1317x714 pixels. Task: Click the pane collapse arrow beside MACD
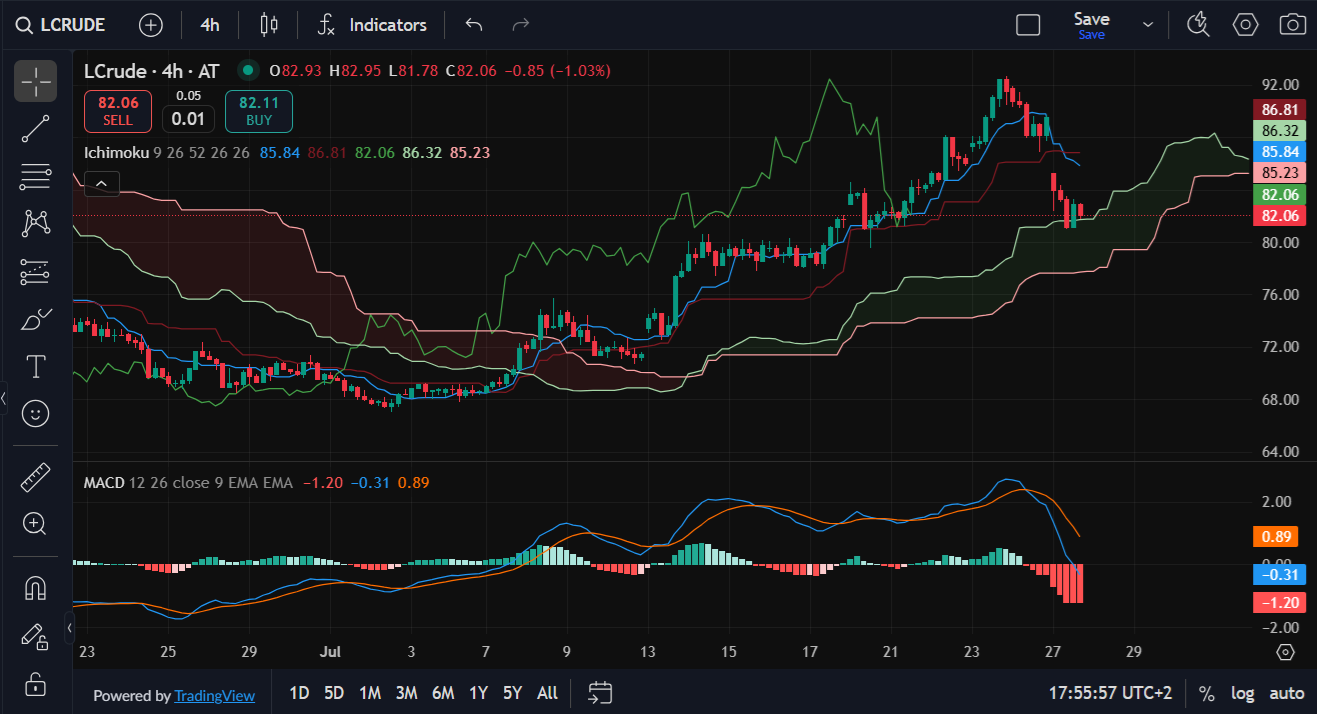(69, 627)
